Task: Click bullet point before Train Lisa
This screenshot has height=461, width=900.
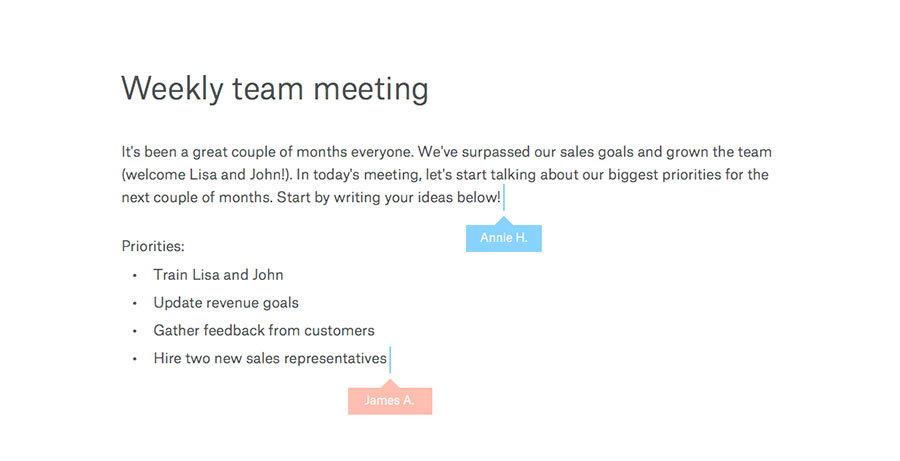Action: (x=135, y=276)
